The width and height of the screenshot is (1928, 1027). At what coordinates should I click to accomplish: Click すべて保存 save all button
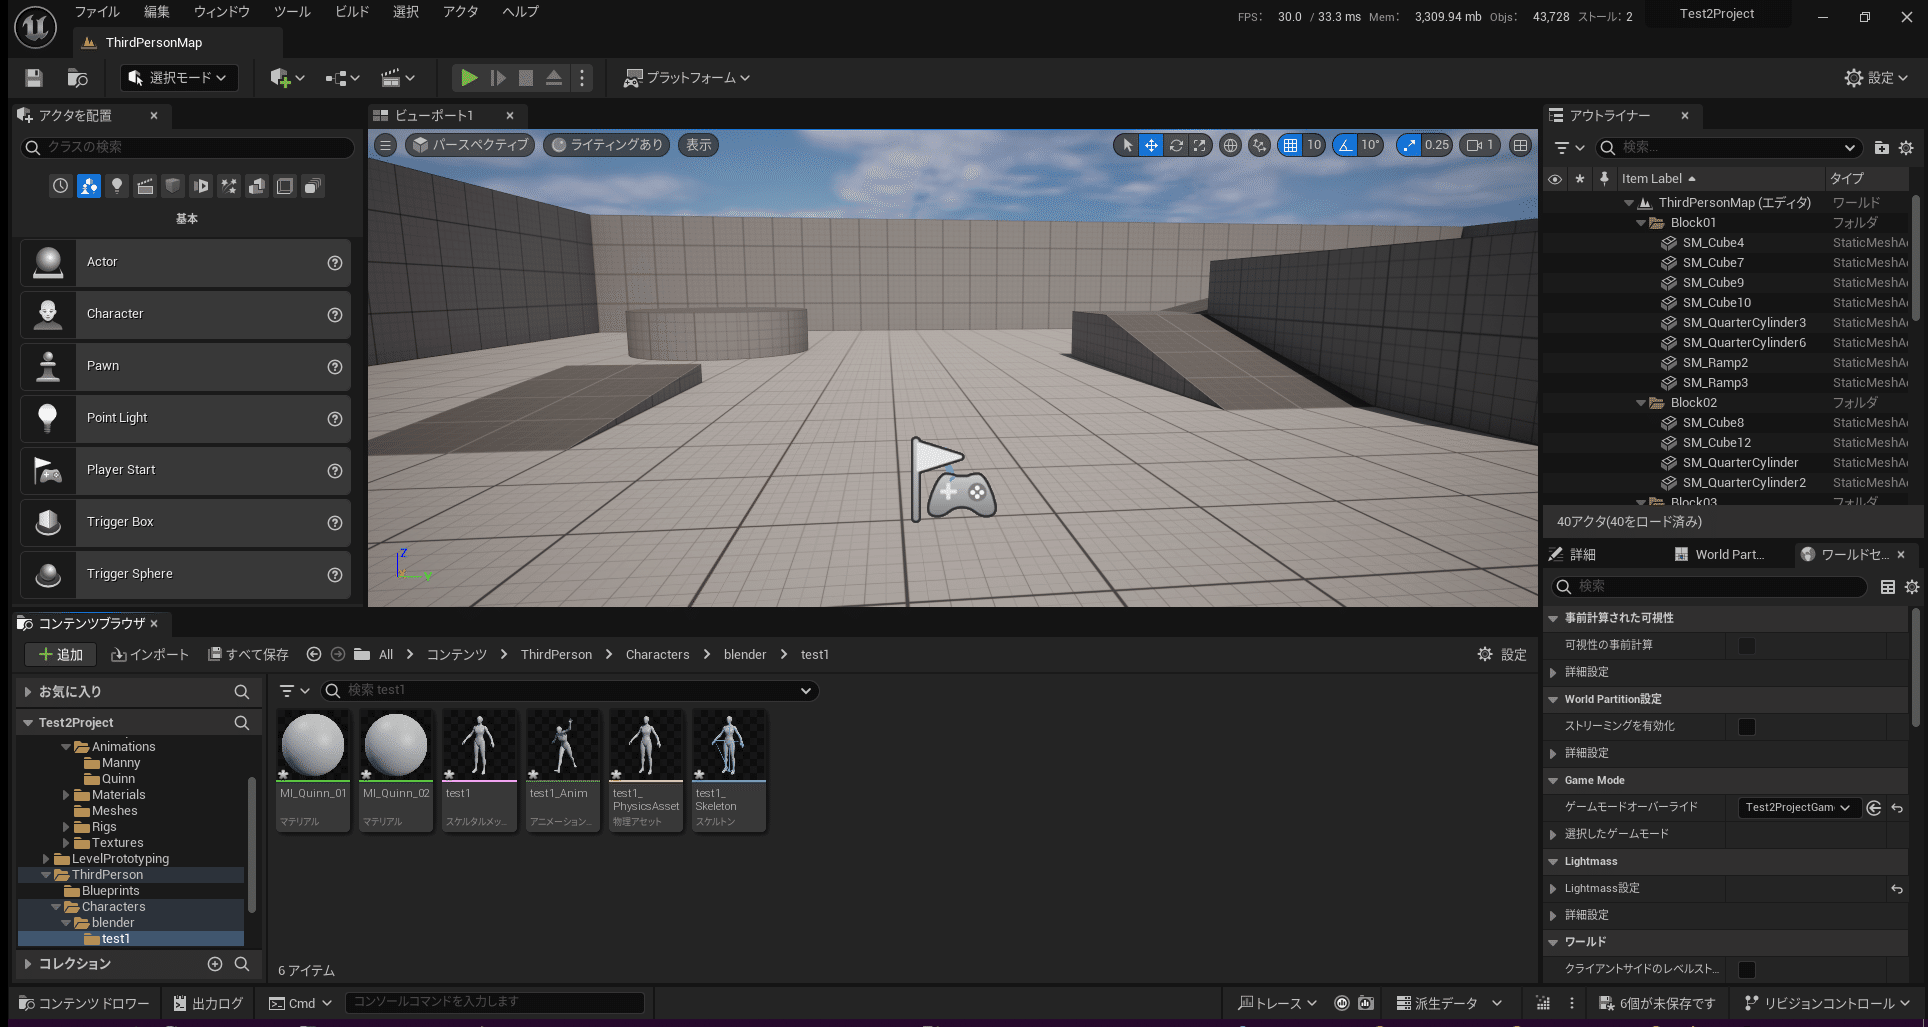[248, 655]
